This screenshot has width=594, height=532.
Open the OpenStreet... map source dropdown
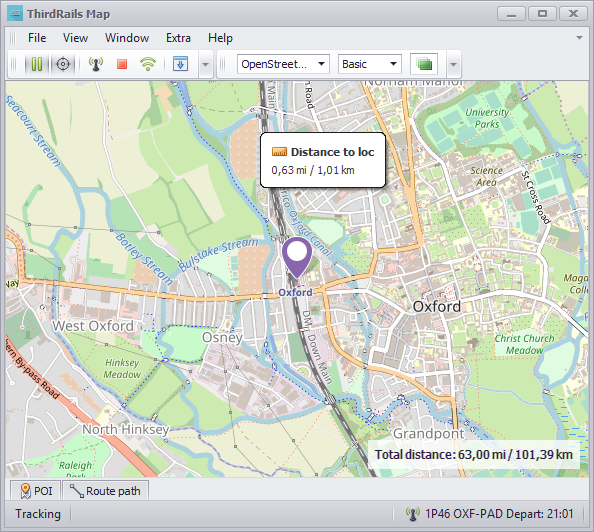tap(283, 64)
